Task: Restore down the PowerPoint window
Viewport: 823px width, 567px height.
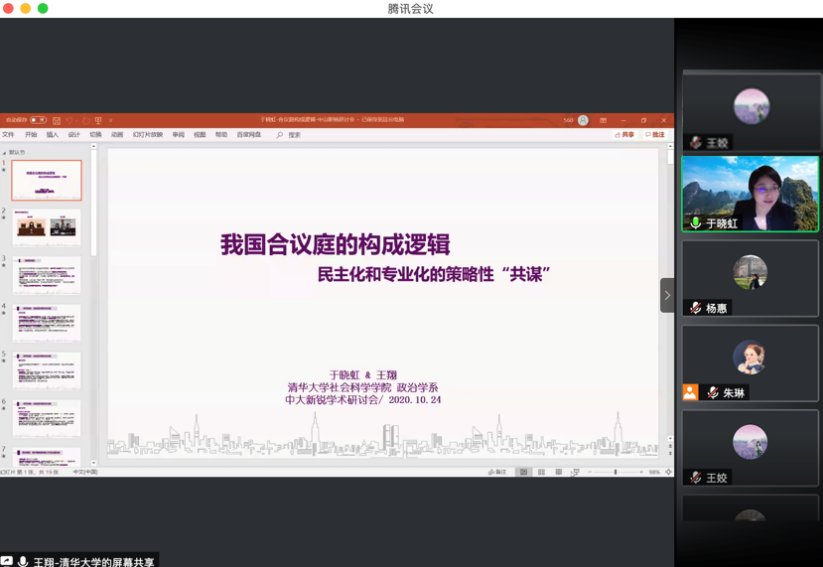Action: click(643, 120)
